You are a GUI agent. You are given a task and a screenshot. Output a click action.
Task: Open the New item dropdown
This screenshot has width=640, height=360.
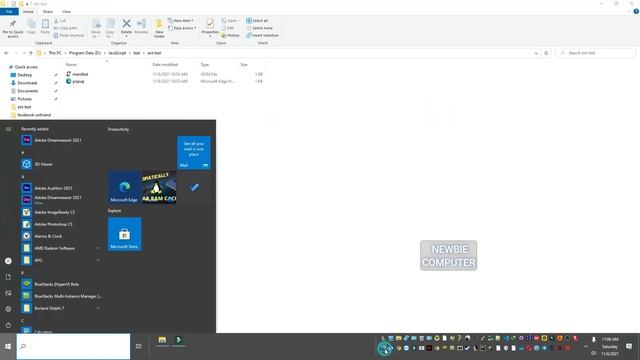181,20
